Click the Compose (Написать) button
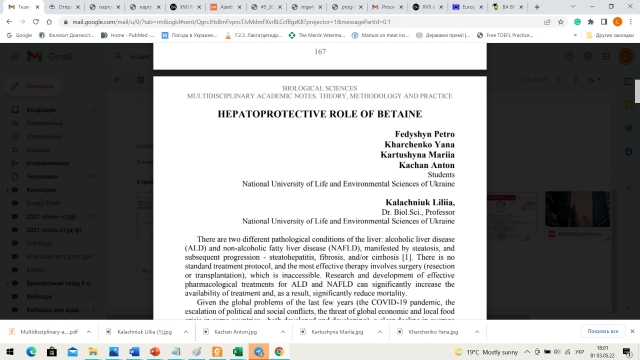 34,86
